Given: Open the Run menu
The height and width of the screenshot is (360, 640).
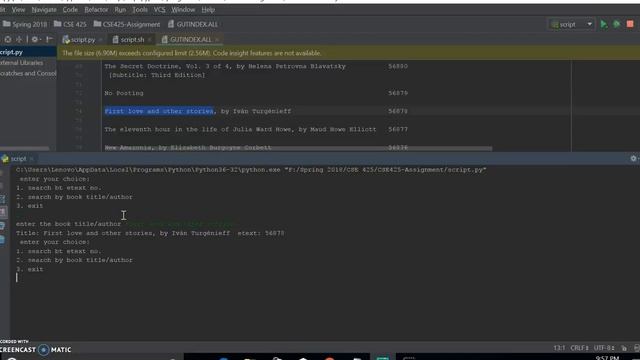Looking at the screenshot, I should coord(120,9).
